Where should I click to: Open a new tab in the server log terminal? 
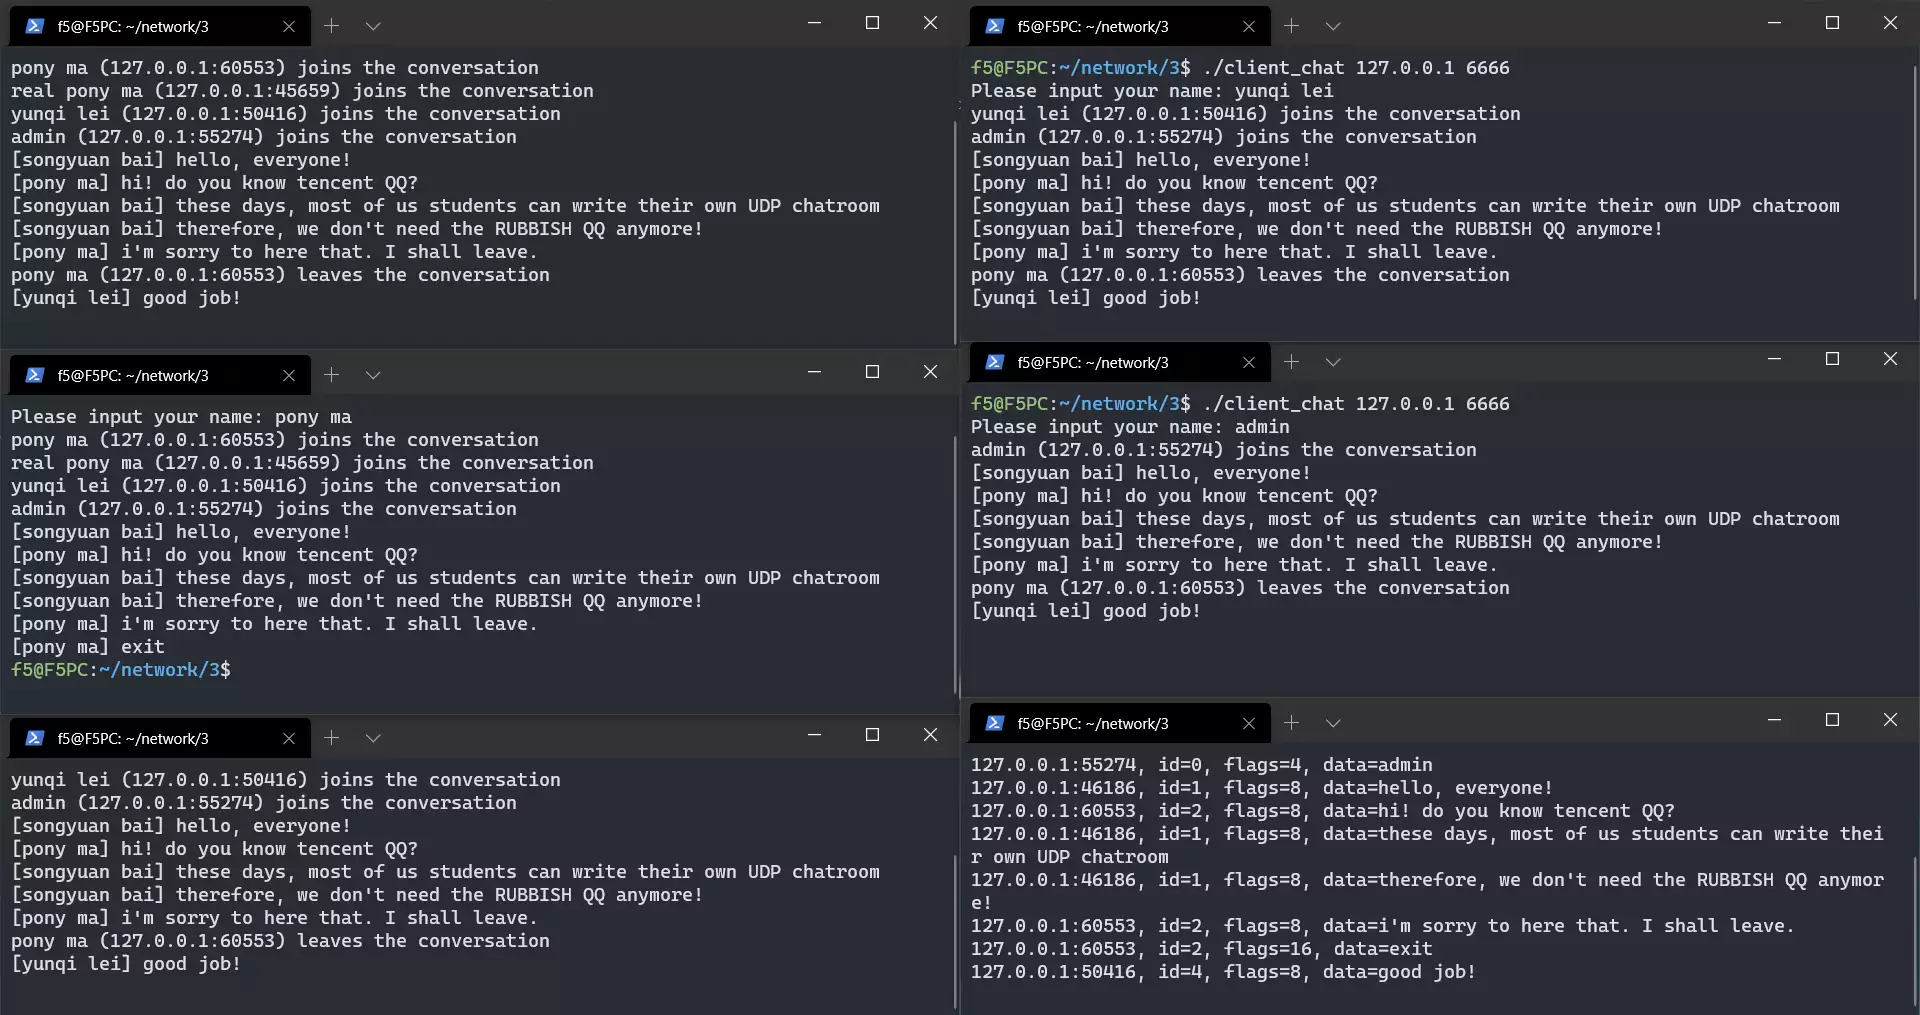point(1291,723)
